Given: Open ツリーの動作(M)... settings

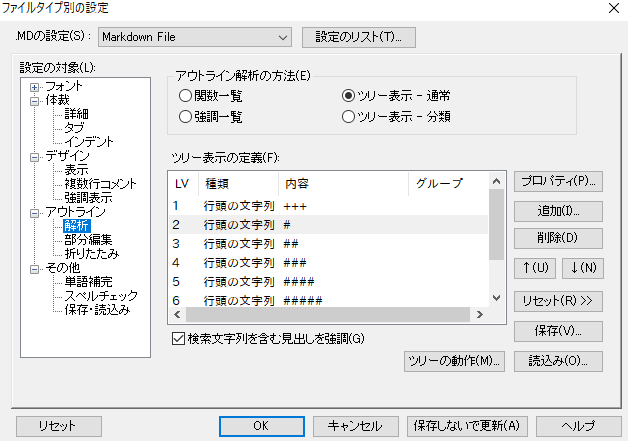Looking at the screenshot, I should click(x=454, y=361).
